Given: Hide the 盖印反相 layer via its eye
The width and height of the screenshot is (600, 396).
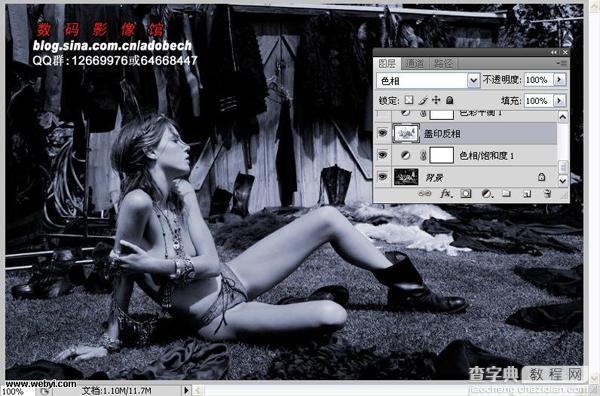Looking at the screenshot, I should (x=382, y=133).
